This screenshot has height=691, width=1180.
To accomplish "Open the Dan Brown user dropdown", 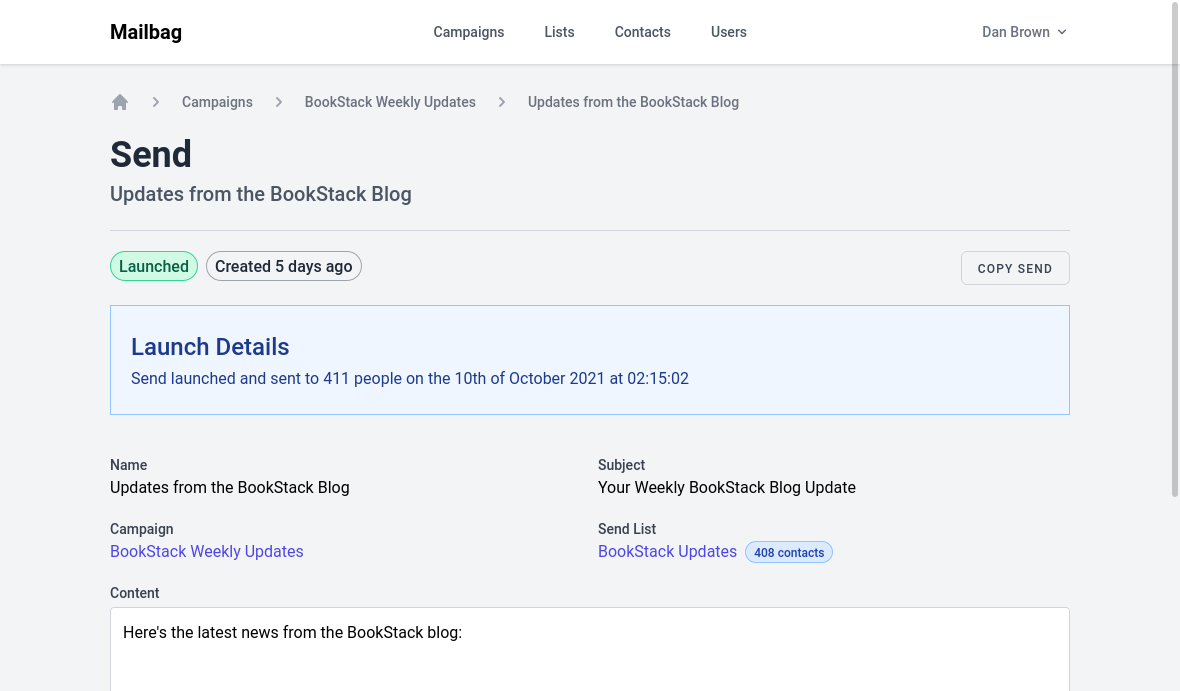I will tap(1024, 32).
